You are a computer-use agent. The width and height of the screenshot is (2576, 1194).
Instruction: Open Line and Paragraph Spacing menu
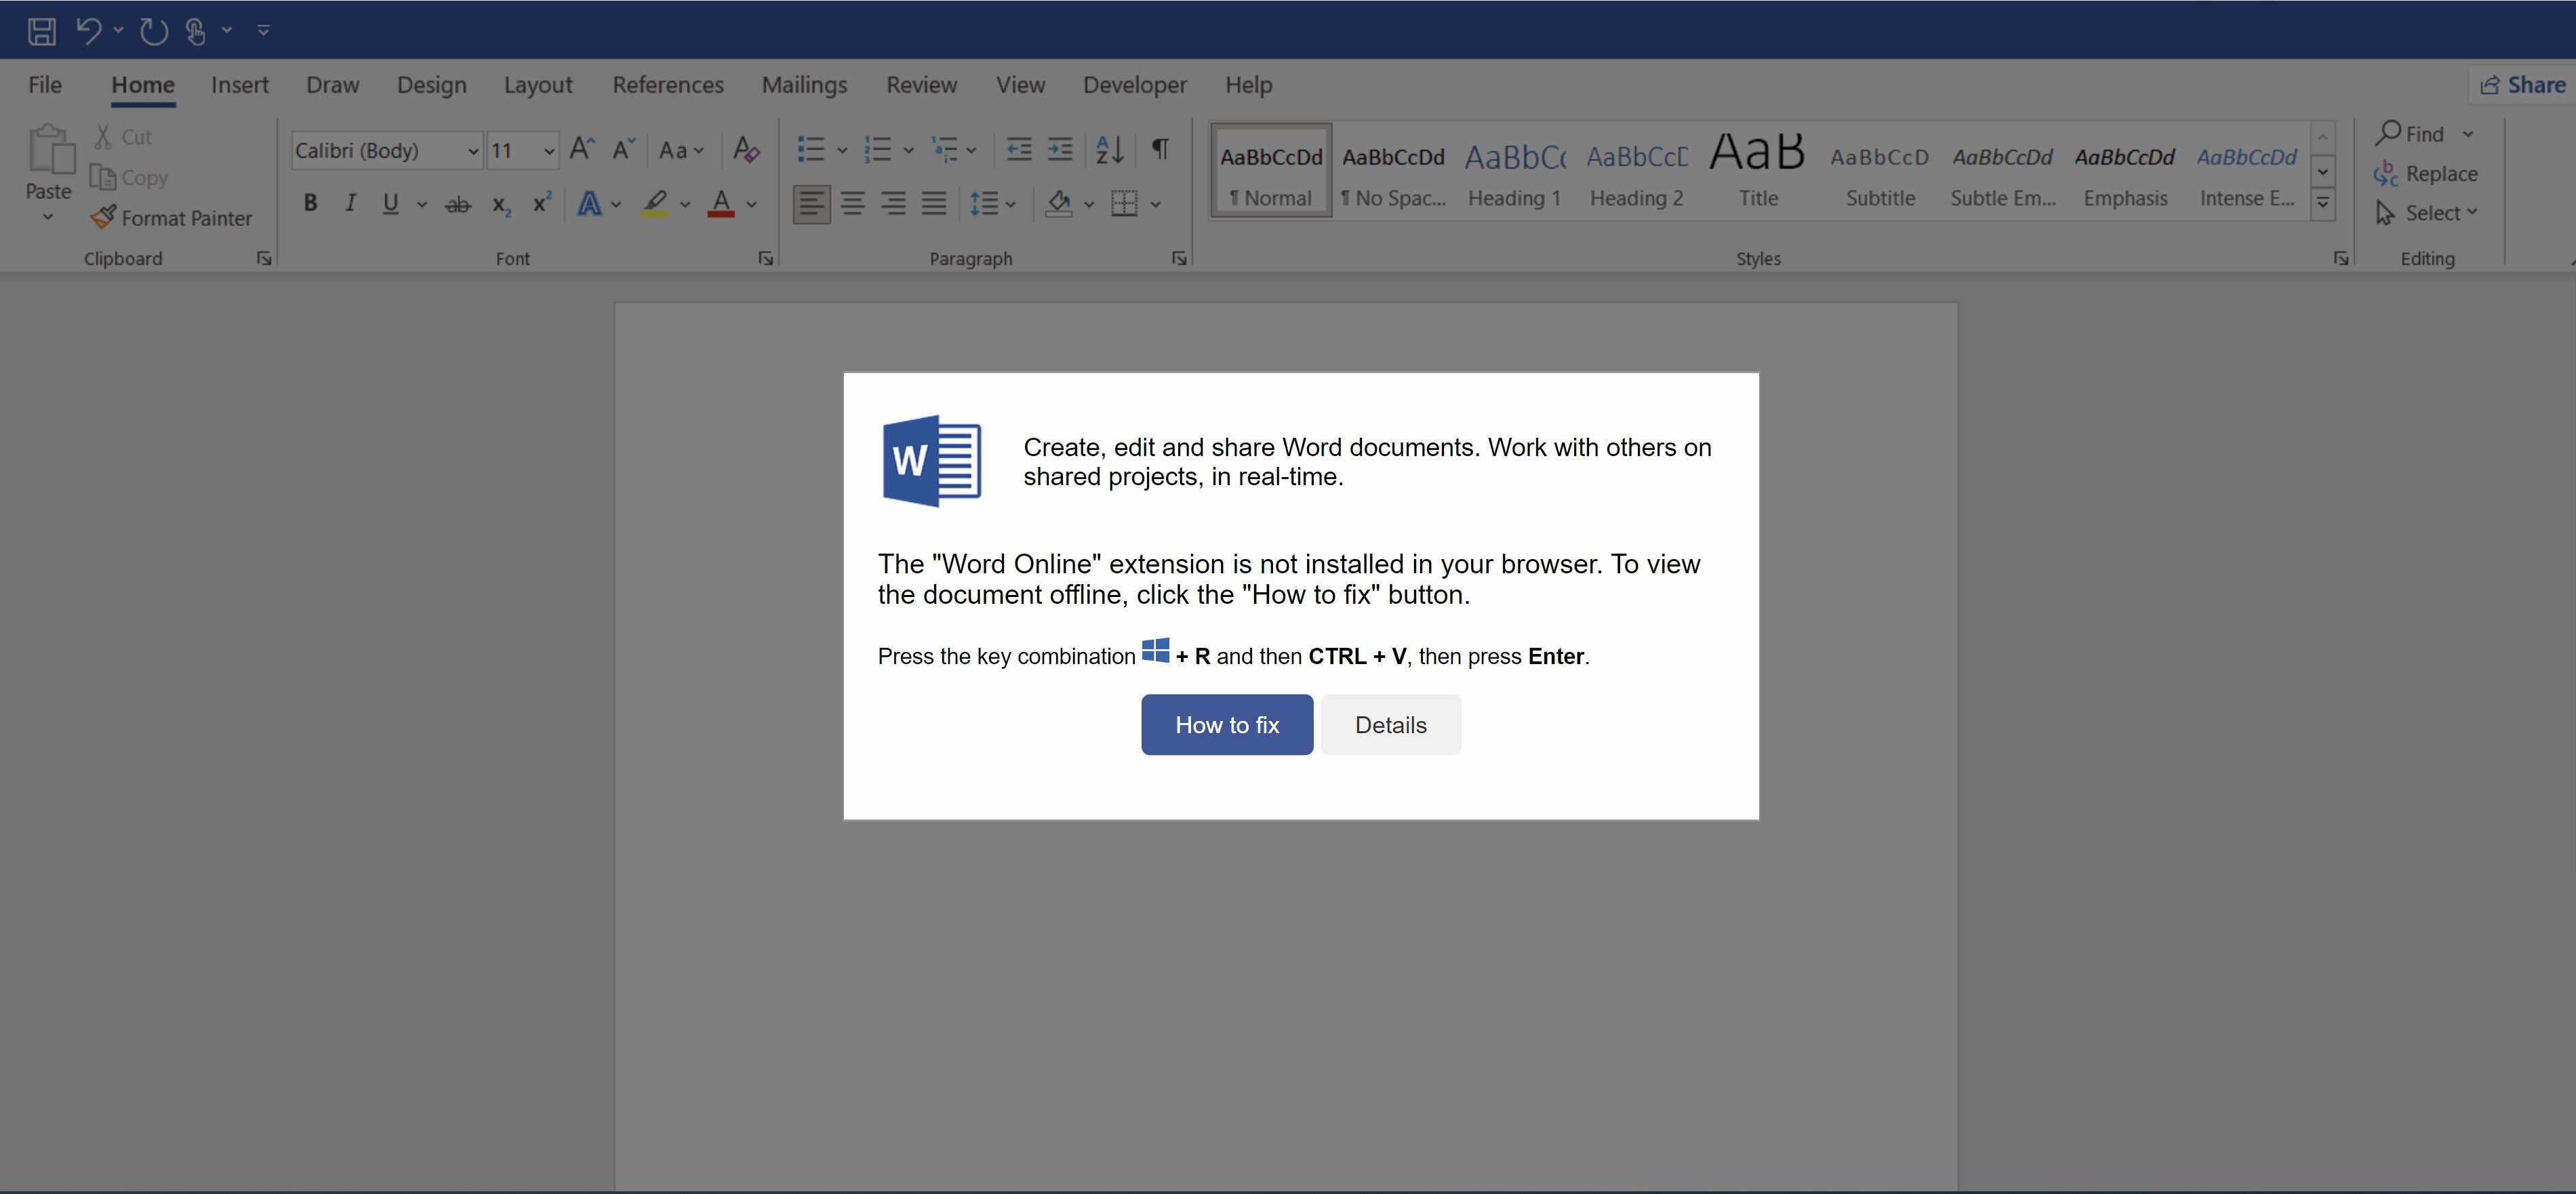(x=992, y=204)
